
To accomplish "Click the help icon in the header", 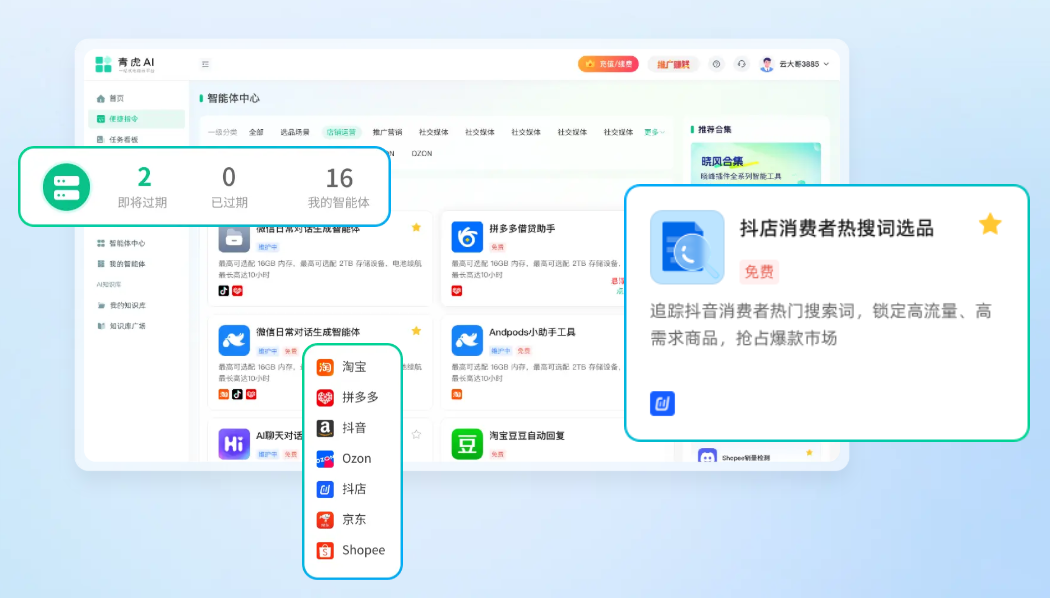I will pyautogui.click(x=716, y=64).
